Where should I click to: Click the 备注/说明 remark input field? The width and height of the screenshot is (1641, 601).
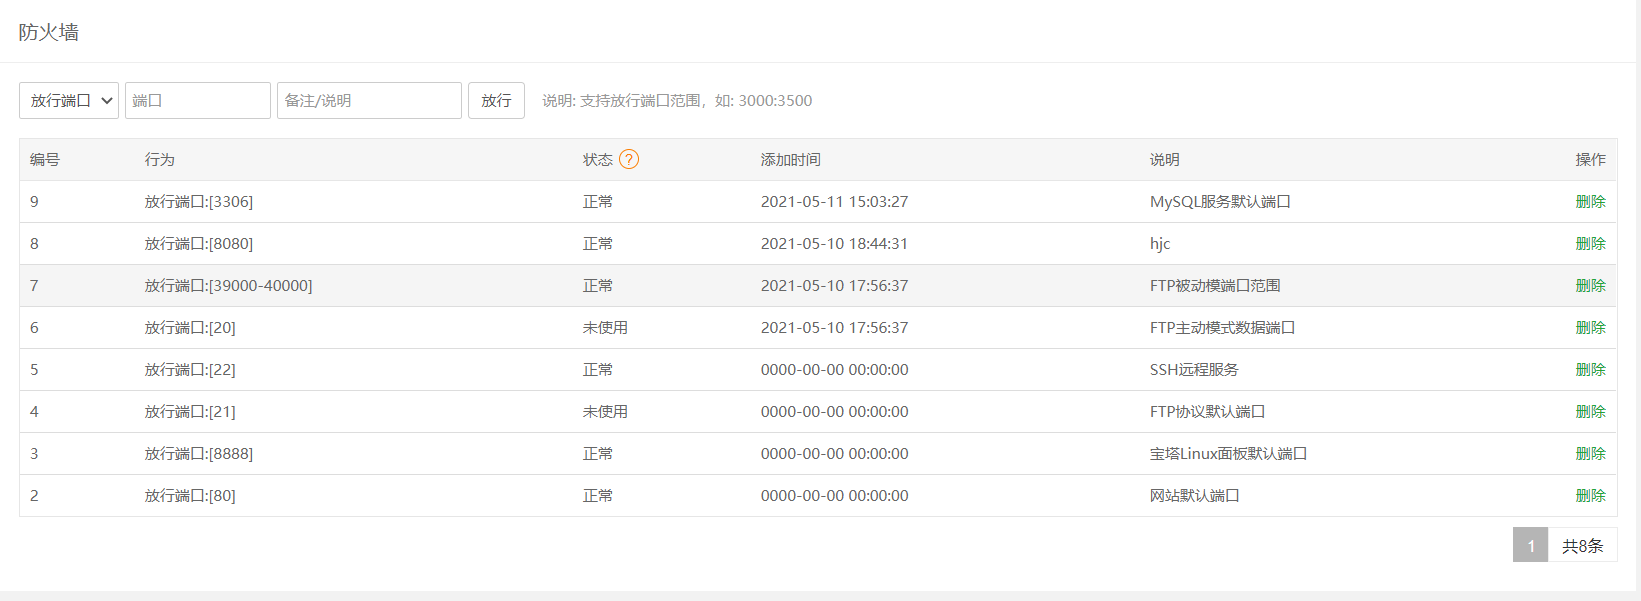pyautogui.click(x=369, y=100)
